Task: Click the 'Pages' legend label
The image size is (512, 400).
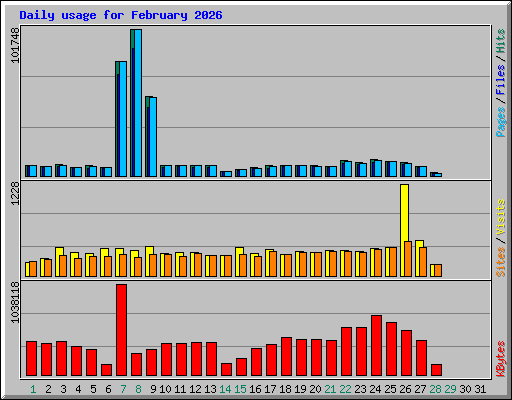Action: pos(501,122)
